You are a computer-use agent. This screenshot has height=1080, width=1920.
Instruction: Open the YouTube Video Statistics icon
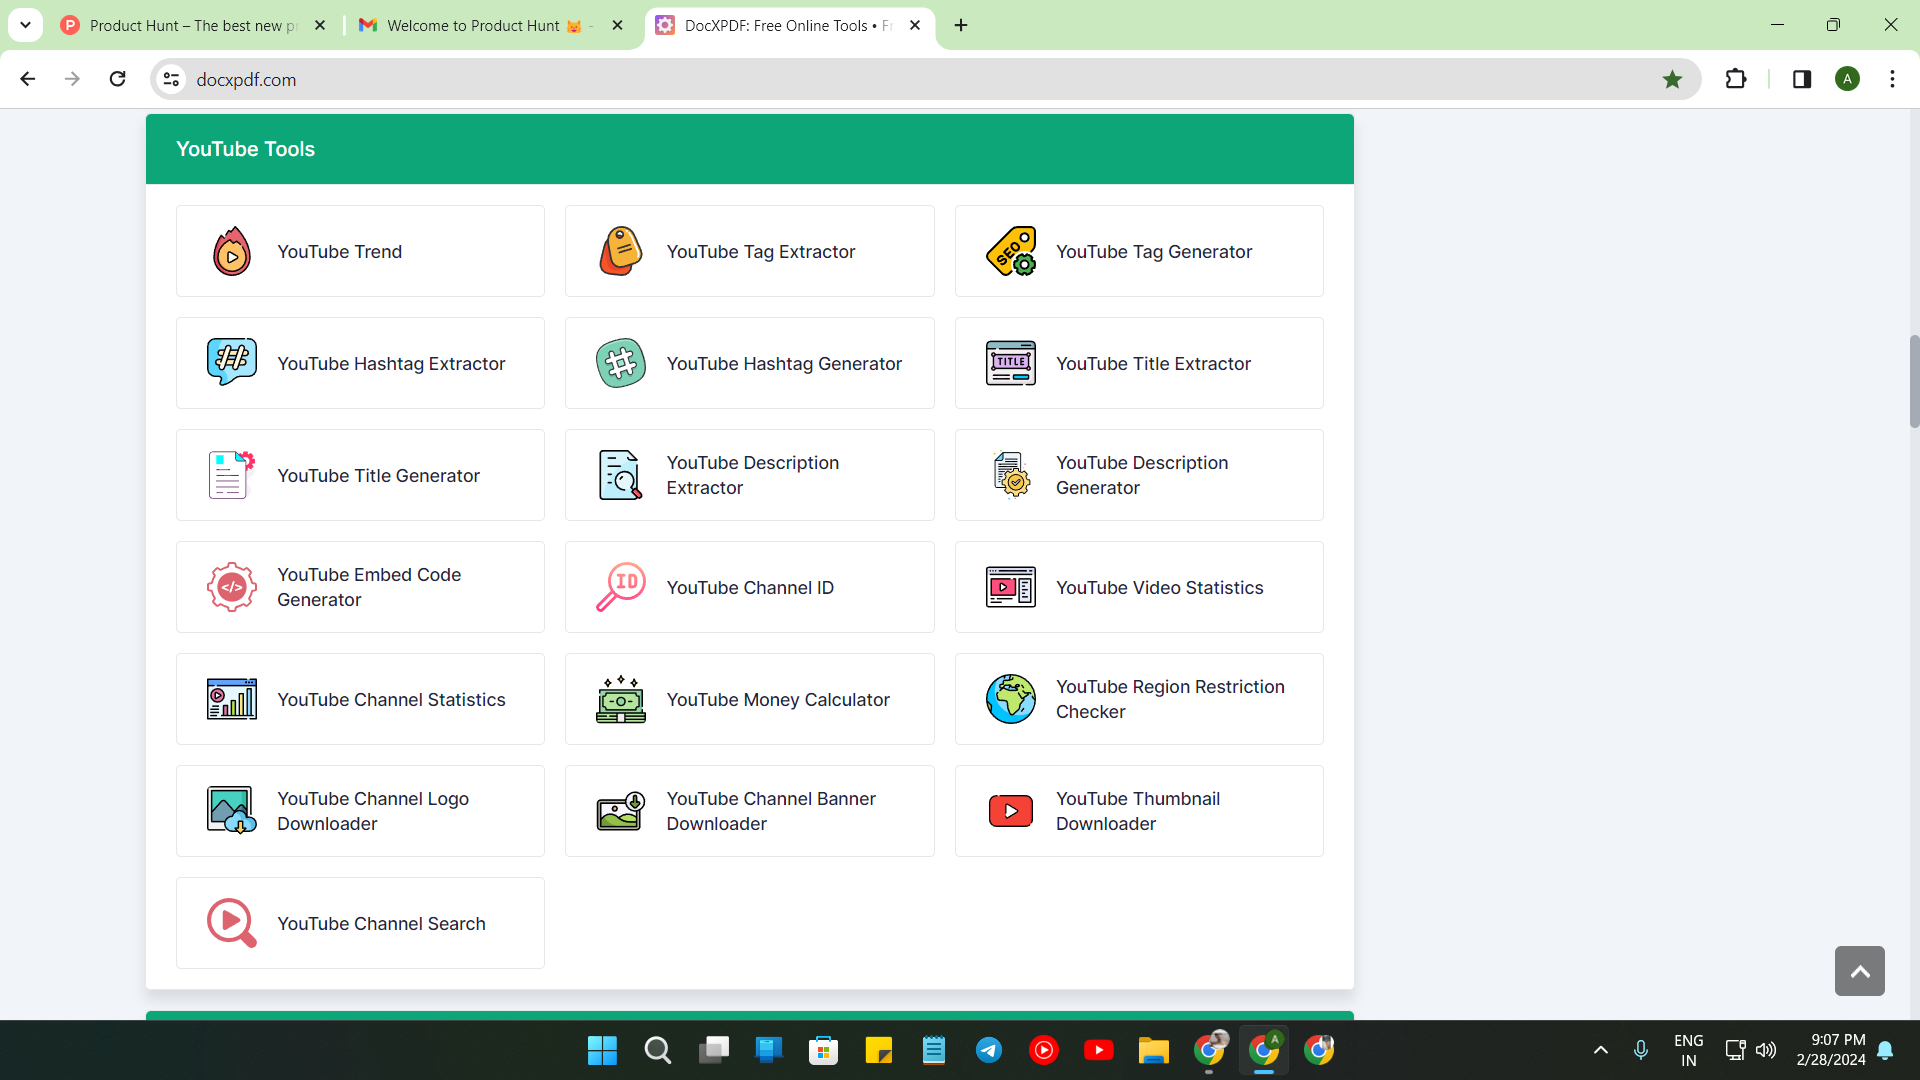coord(1011,587)
